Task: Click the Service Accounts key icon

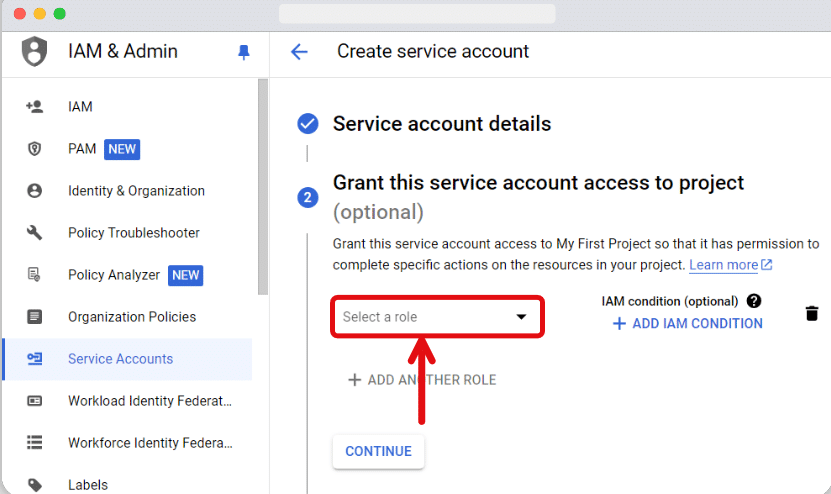Action: [x=34, y=359]
